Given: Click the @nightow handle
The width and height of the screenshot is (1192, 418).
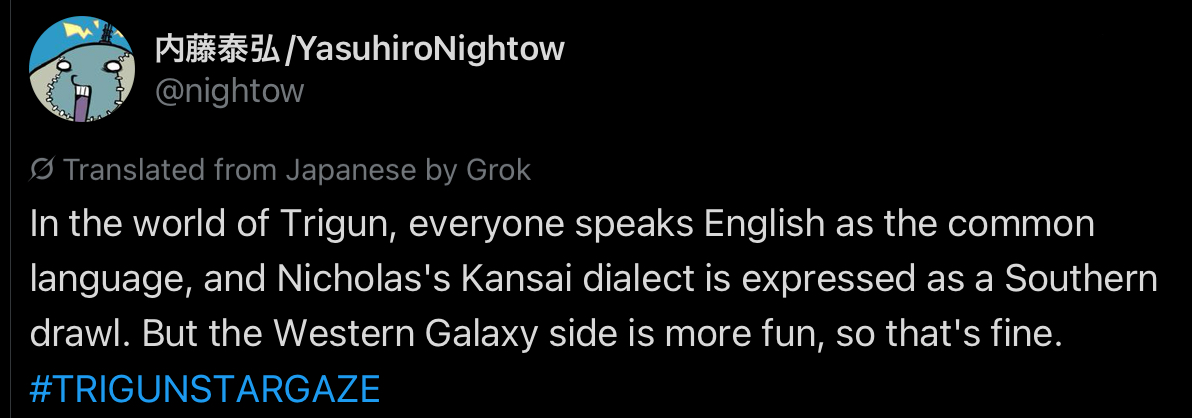Looking at the screenshot, I should 229,92.
